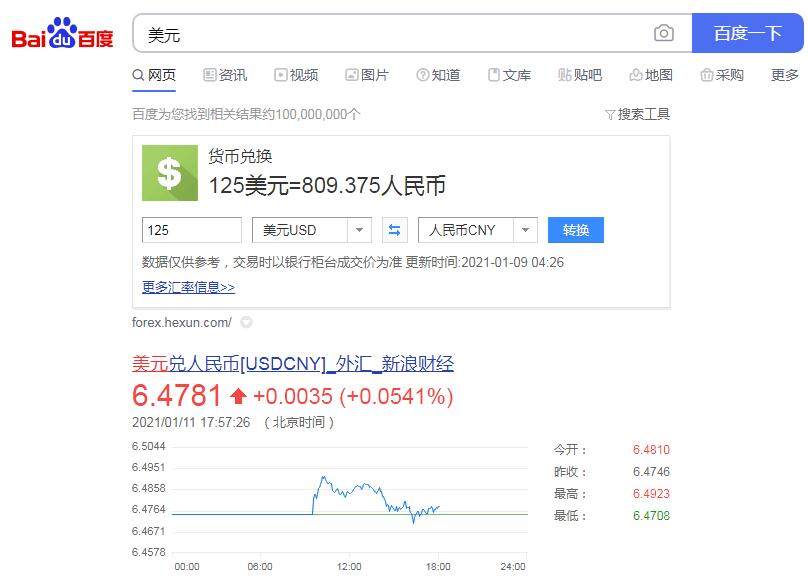Click the 百度一下 search button
Viewport: 808px width, 579px height.
(747, 33)
